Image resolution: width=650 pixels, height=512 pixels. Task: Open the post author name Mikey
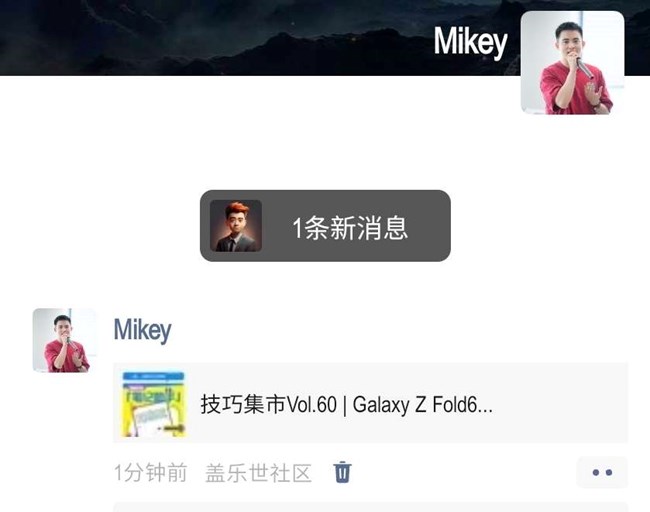tap(143, 330)
